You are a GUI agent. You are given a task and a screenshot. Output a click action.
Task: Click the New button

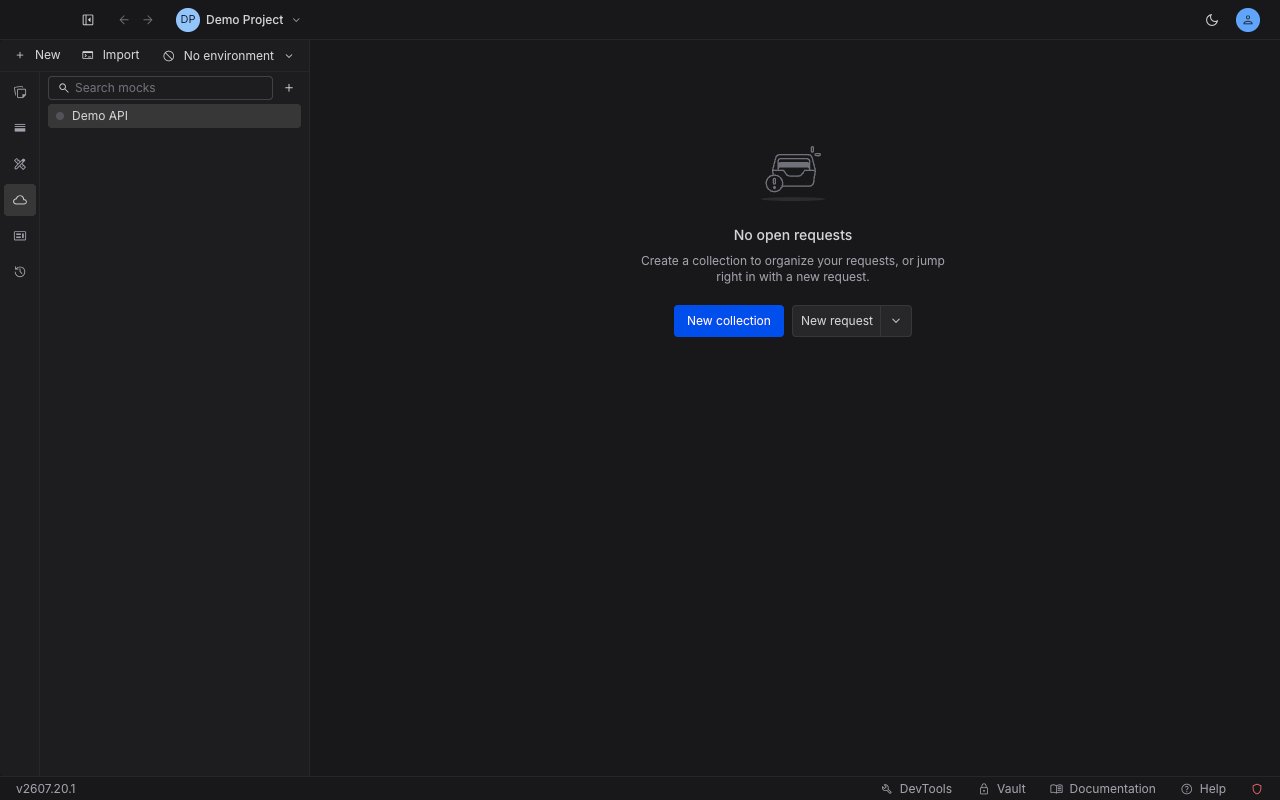(x=38, y=55)
